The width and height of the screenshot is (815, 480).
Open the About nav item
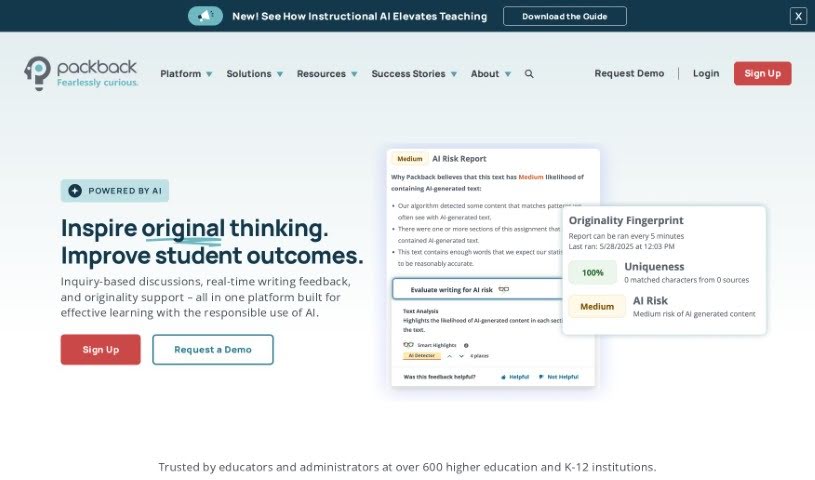click(485, 74)
